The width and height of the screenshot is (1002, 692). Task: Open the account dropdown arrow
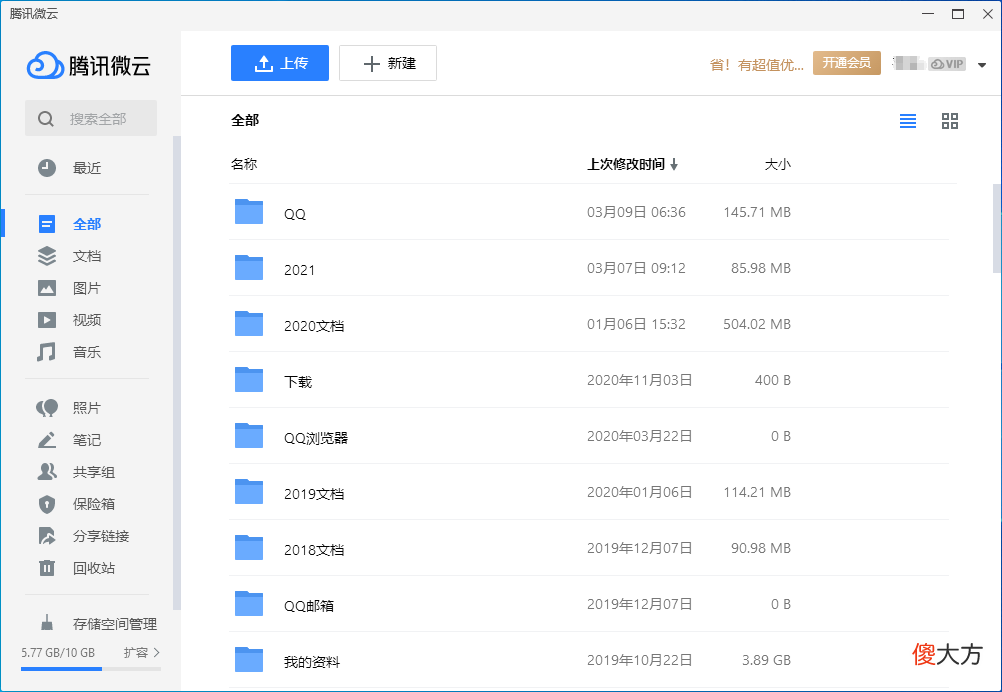tap(982, 65)
